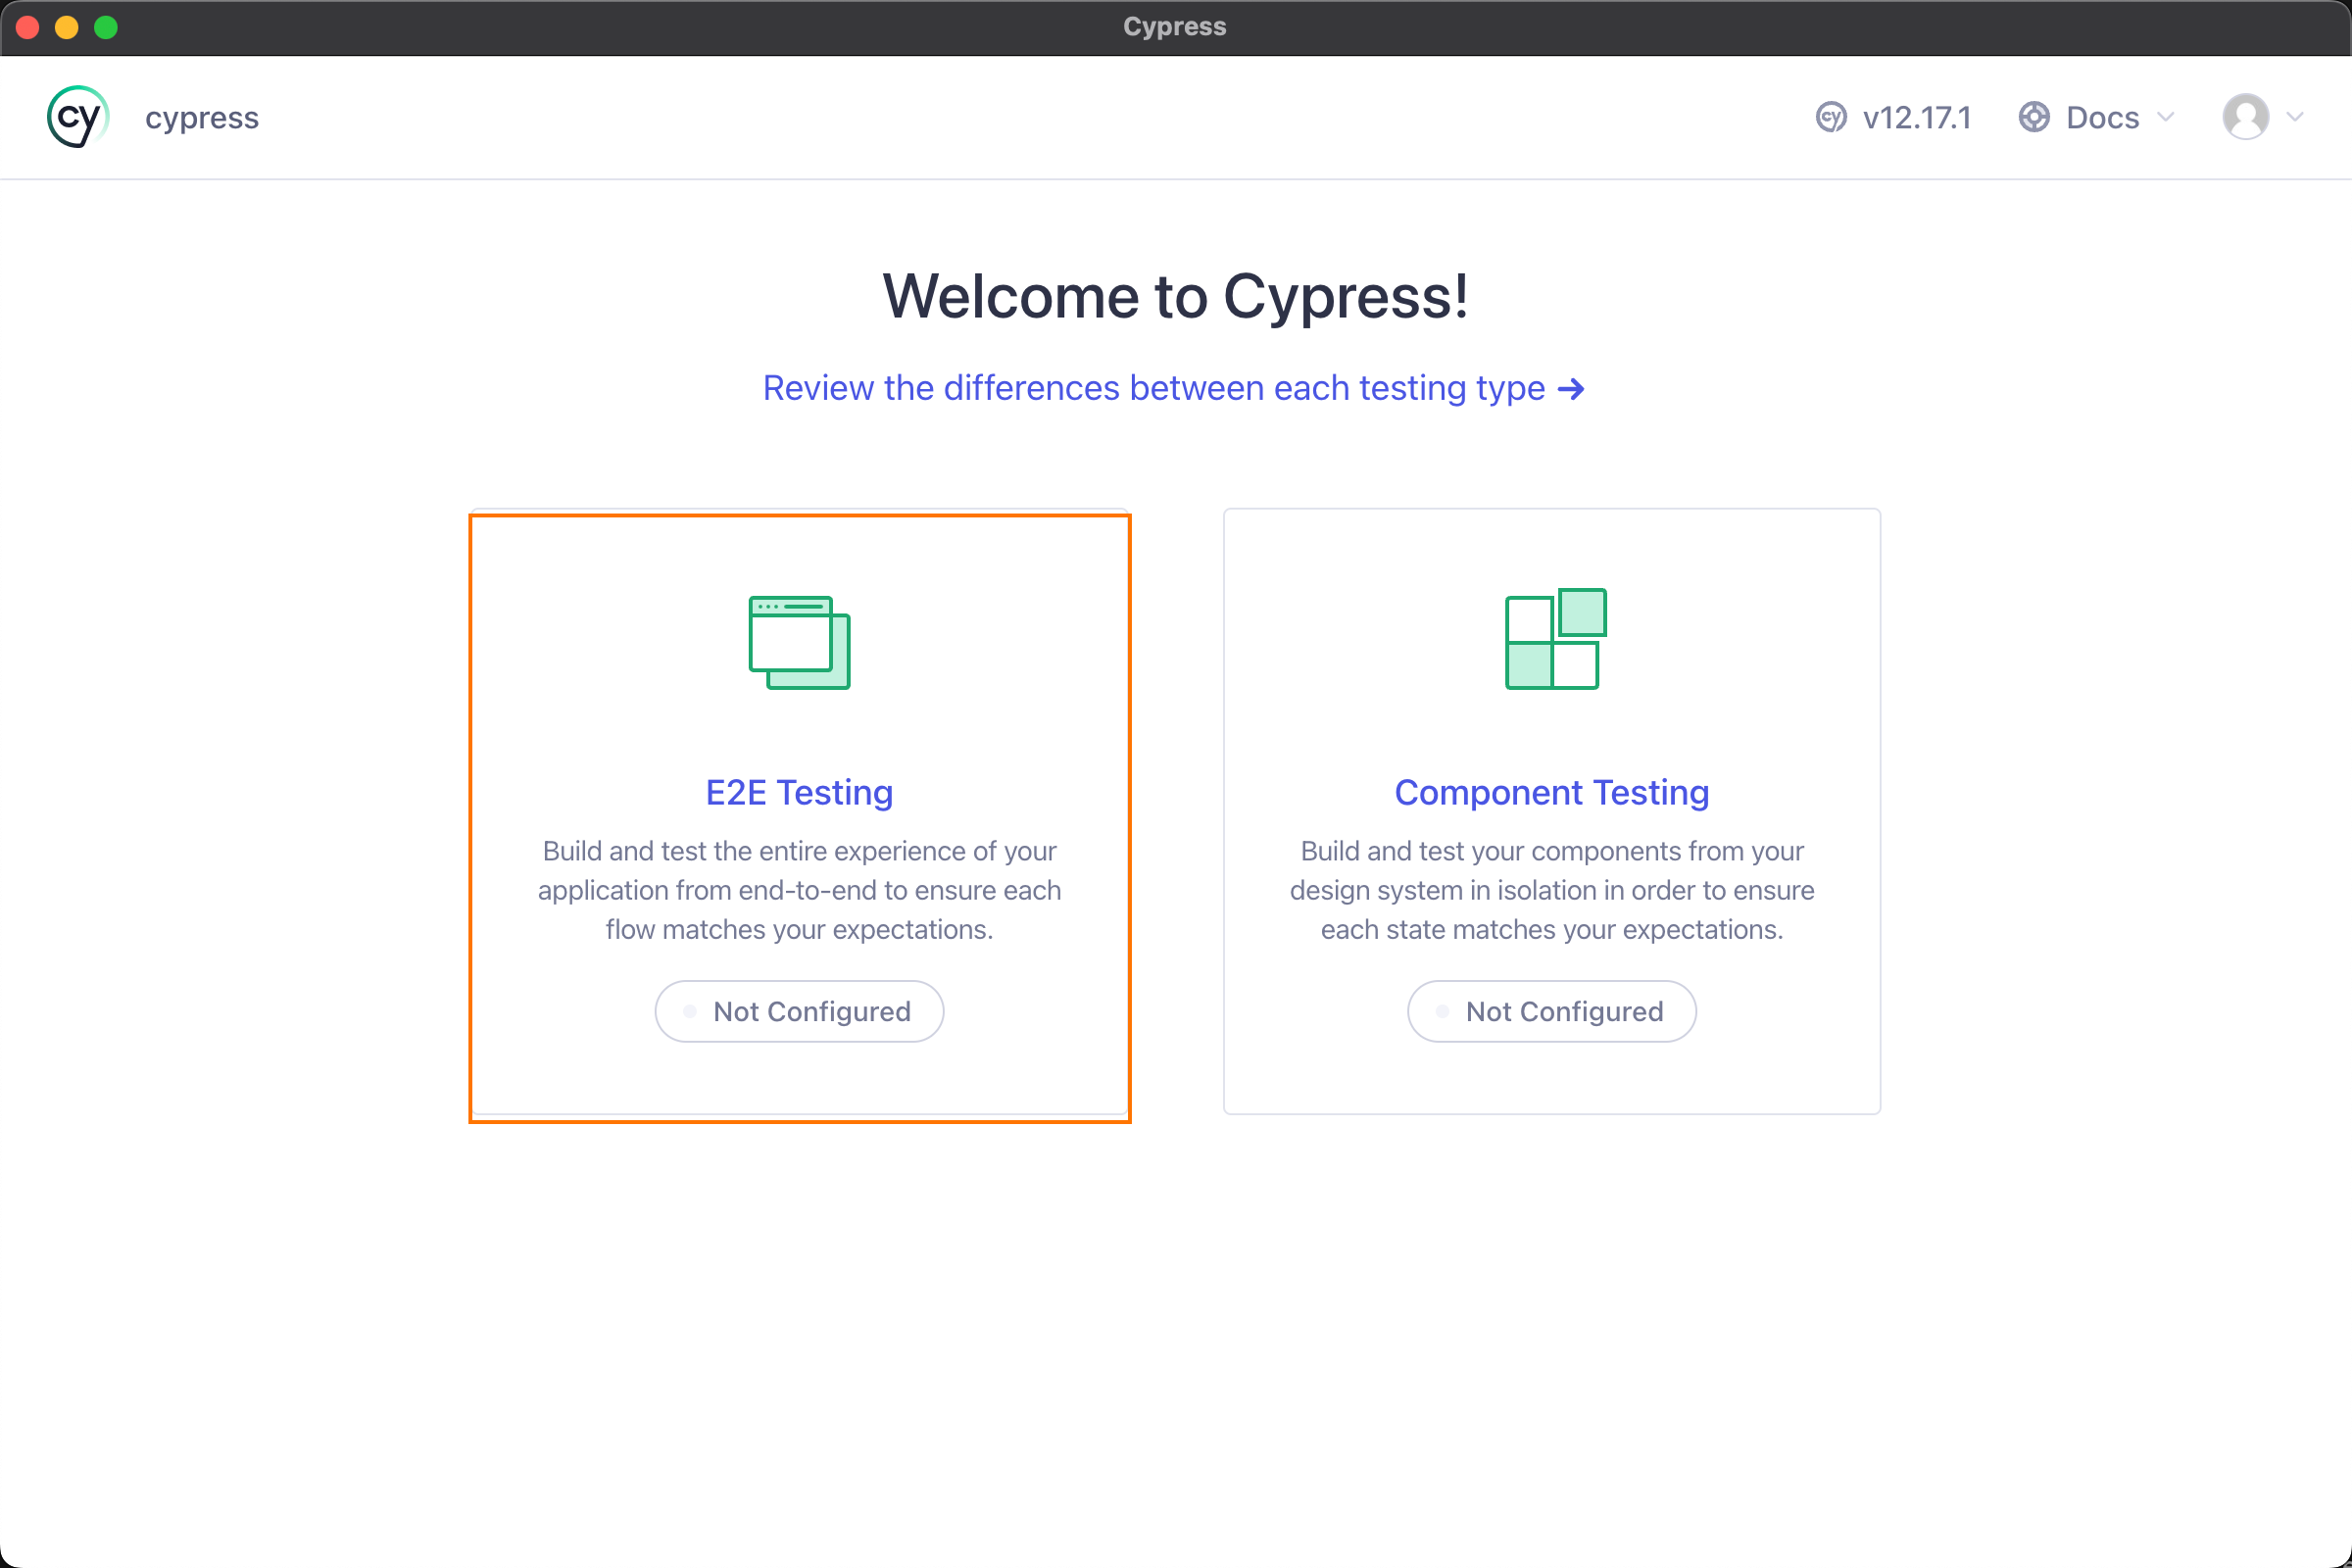Screen dimensions: 2352x1568
Task: Click the Cypress logo in the header
Action: pos(77,117)
